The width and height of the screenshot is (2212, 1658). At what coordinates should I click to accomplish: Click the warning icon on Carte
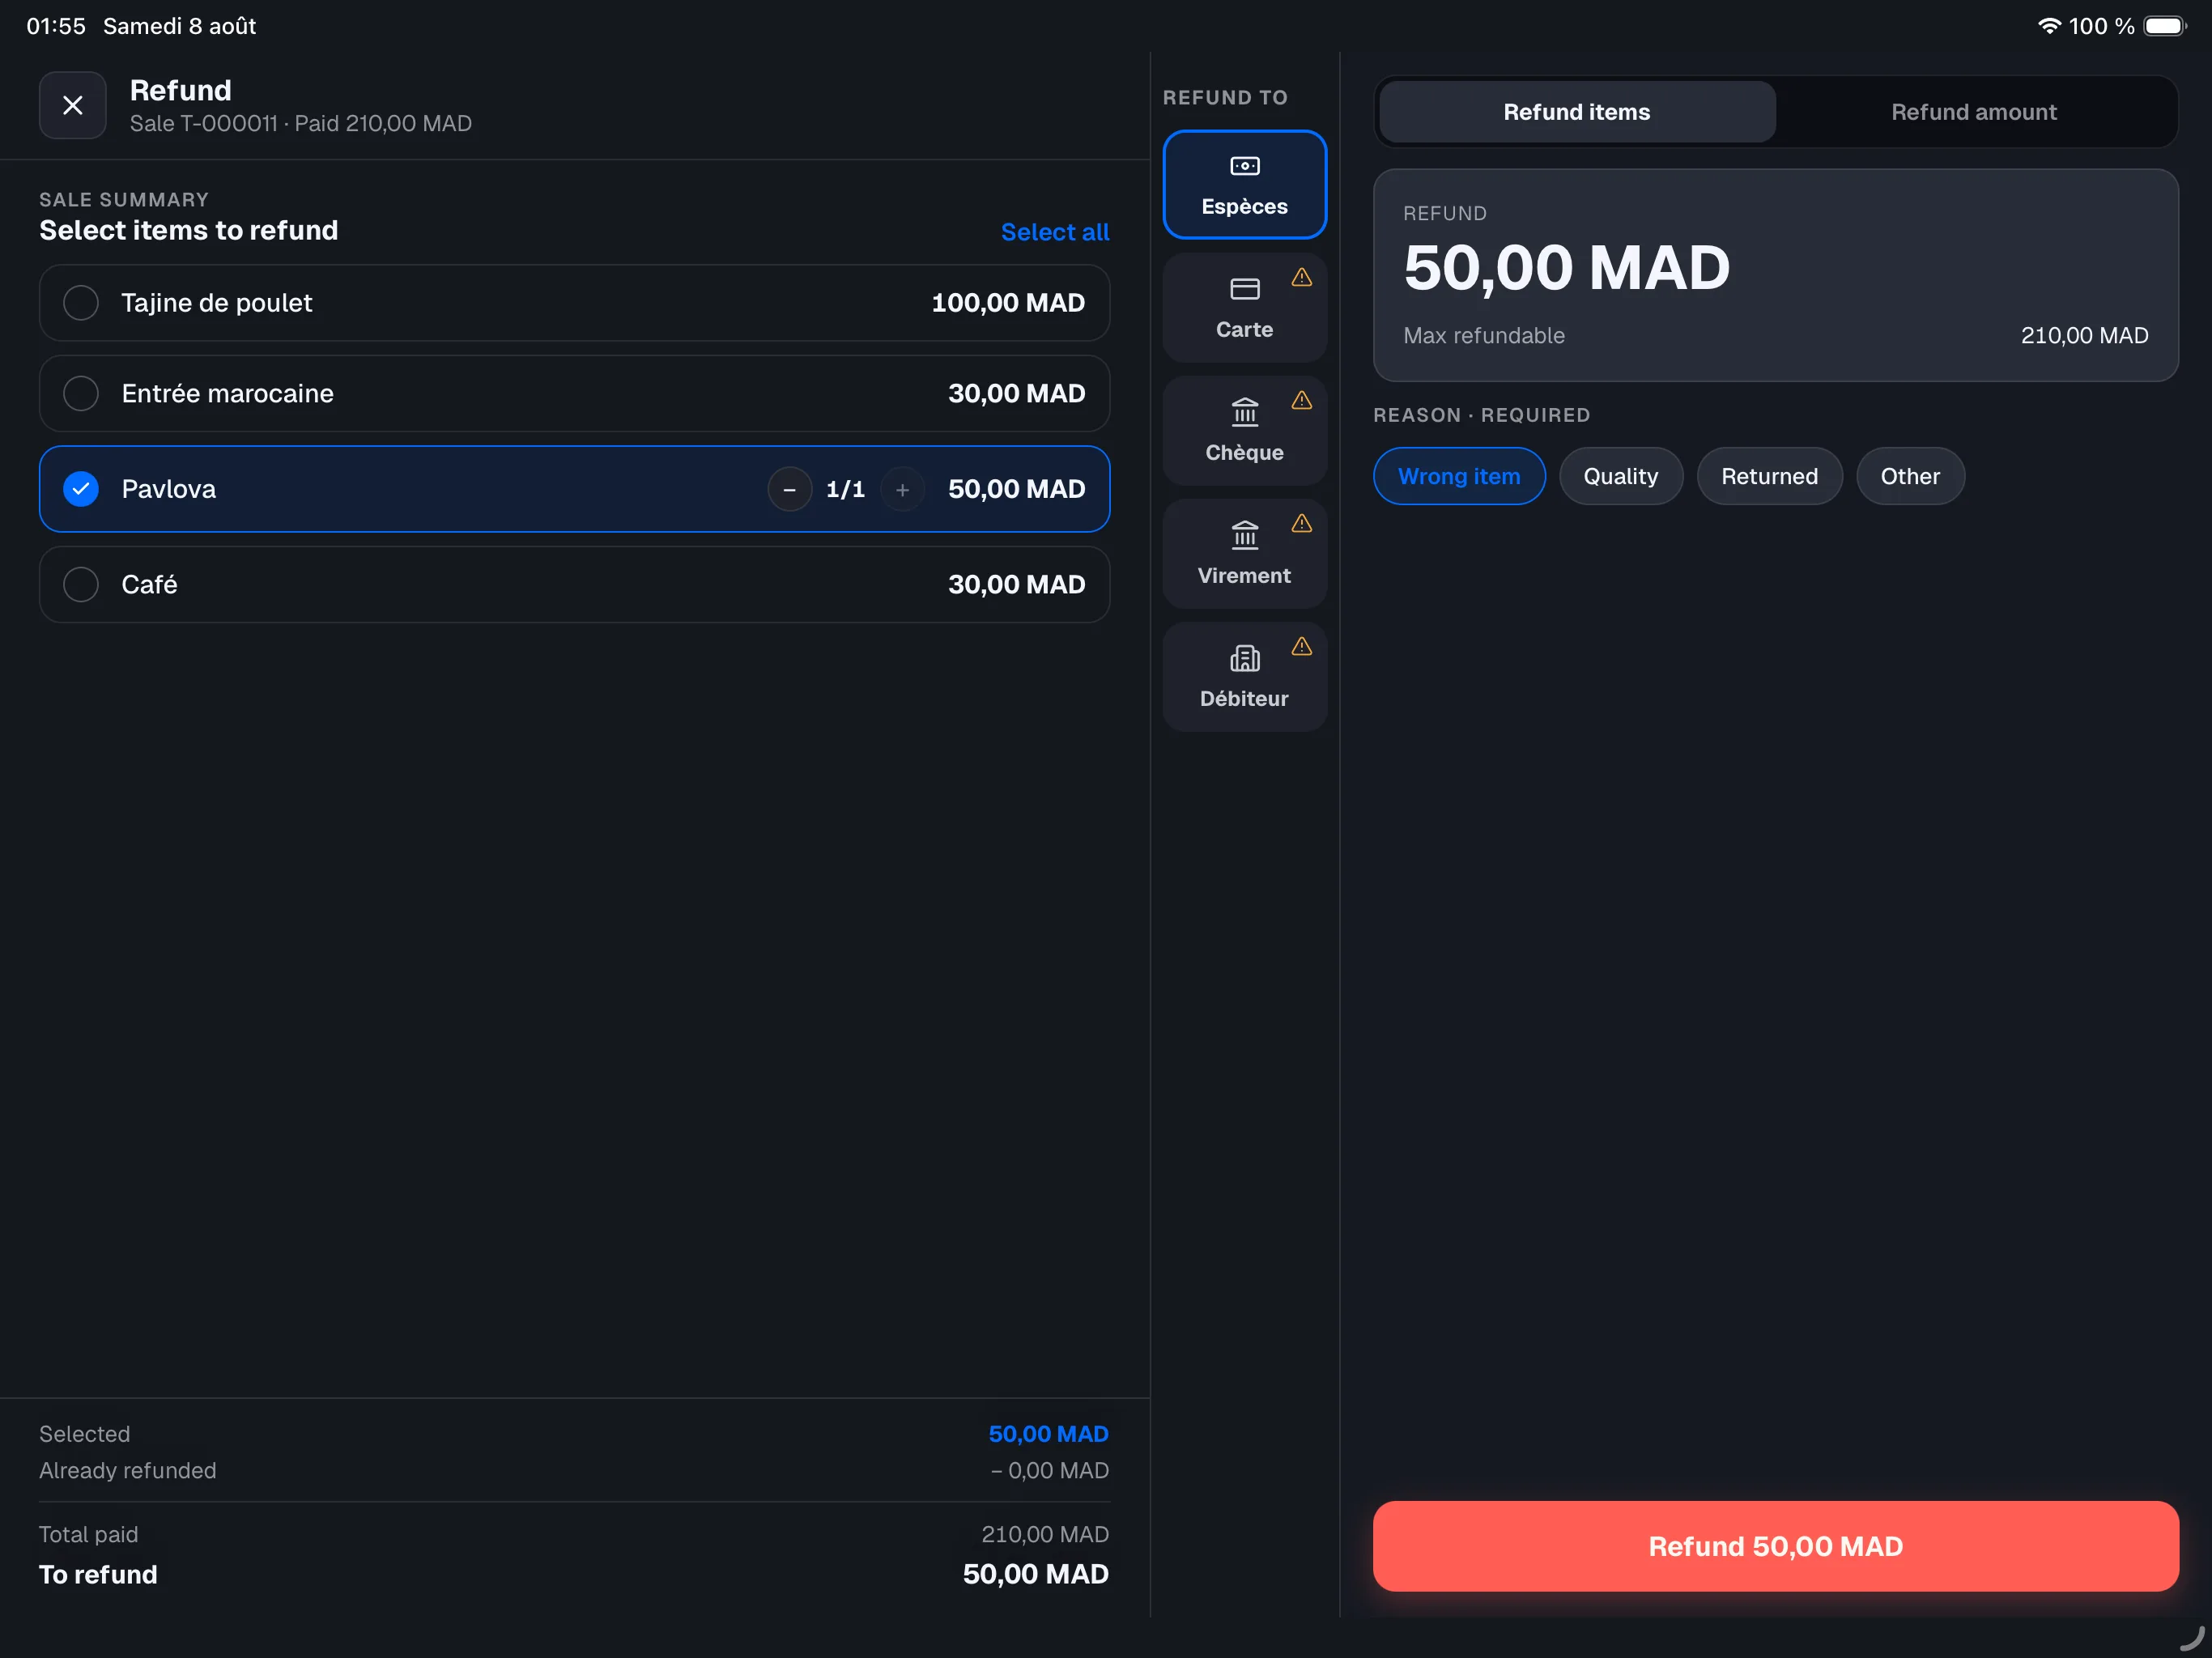click(1301, 277)
